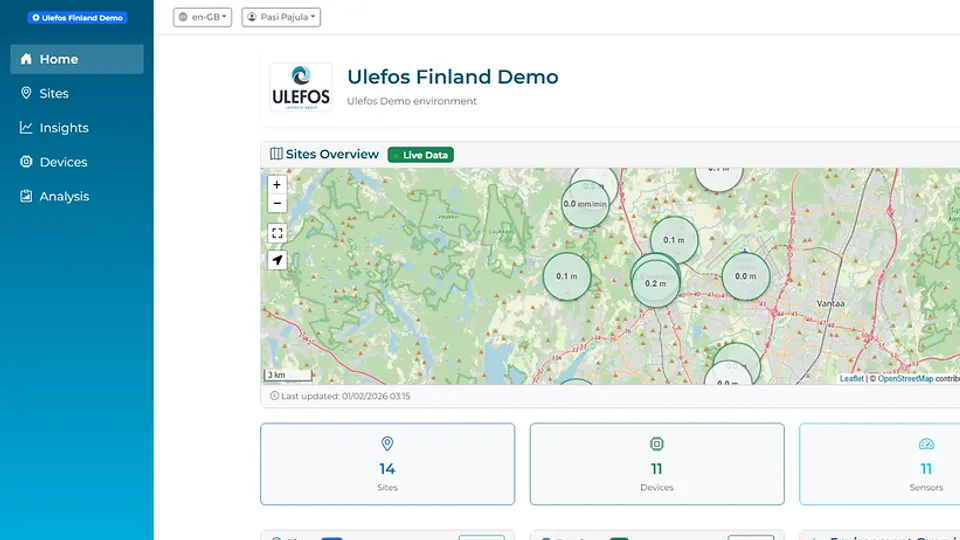Click the Ulefos Finland Demo heading
This screenshot has width=960, height=540.
pyautogui.click(x=452, y=77)
